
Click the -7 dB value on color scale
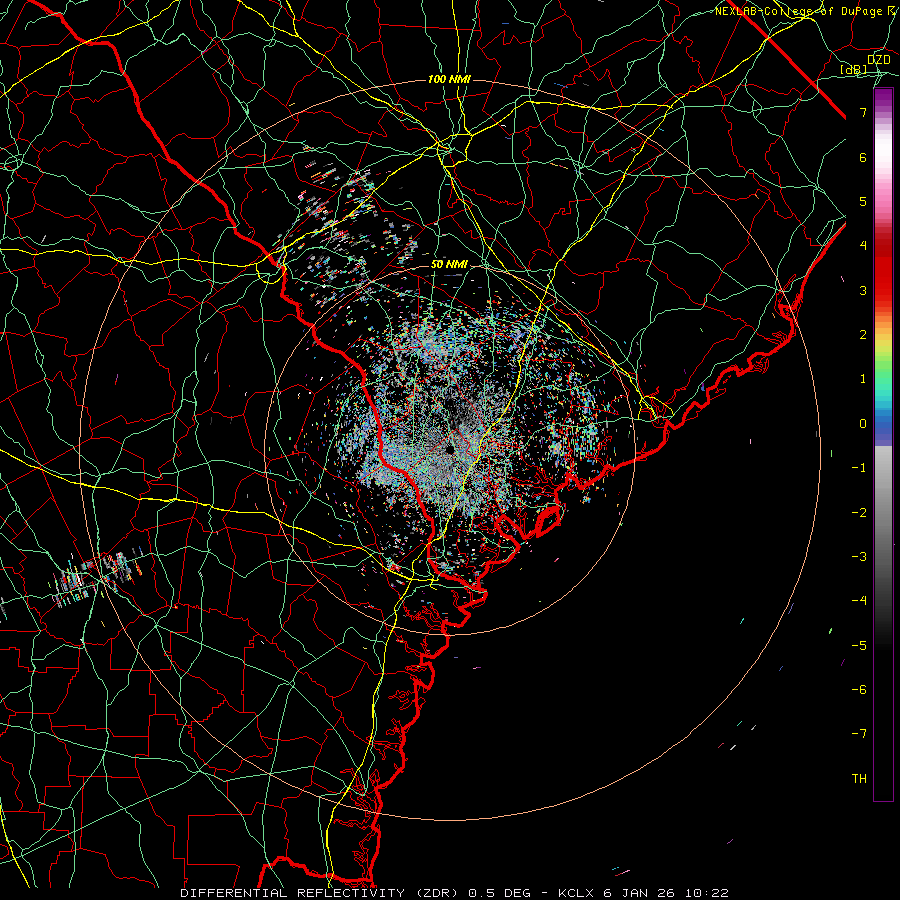coord(859,734)
